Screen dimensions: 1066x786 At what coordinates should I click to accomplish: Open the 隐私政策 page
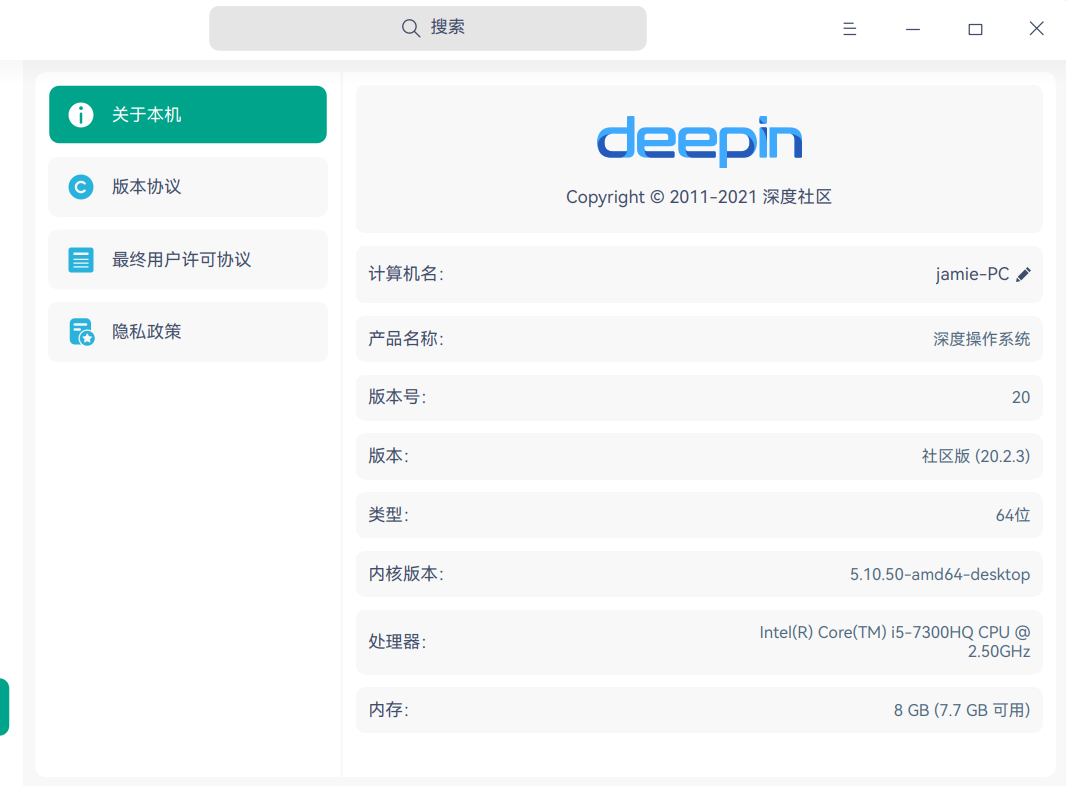coord(188,332)
